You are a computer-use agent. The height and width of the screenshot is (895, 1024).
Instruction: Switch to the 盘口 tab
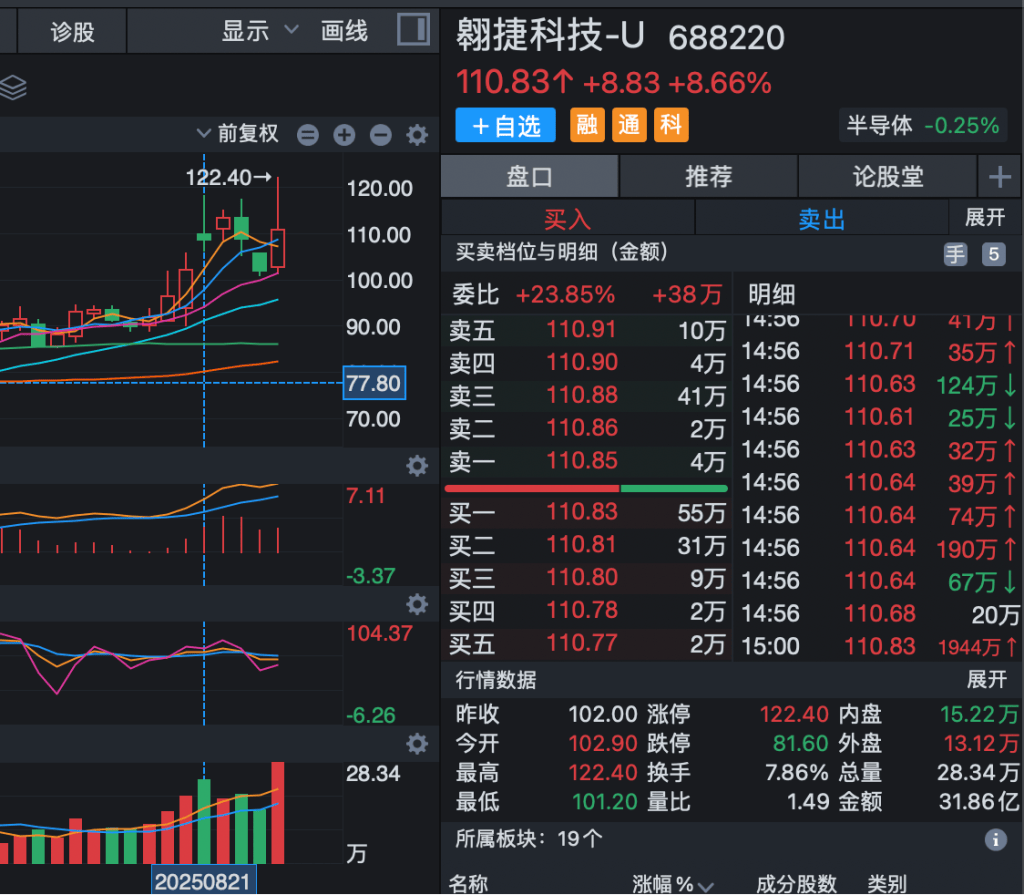point(530,176)
